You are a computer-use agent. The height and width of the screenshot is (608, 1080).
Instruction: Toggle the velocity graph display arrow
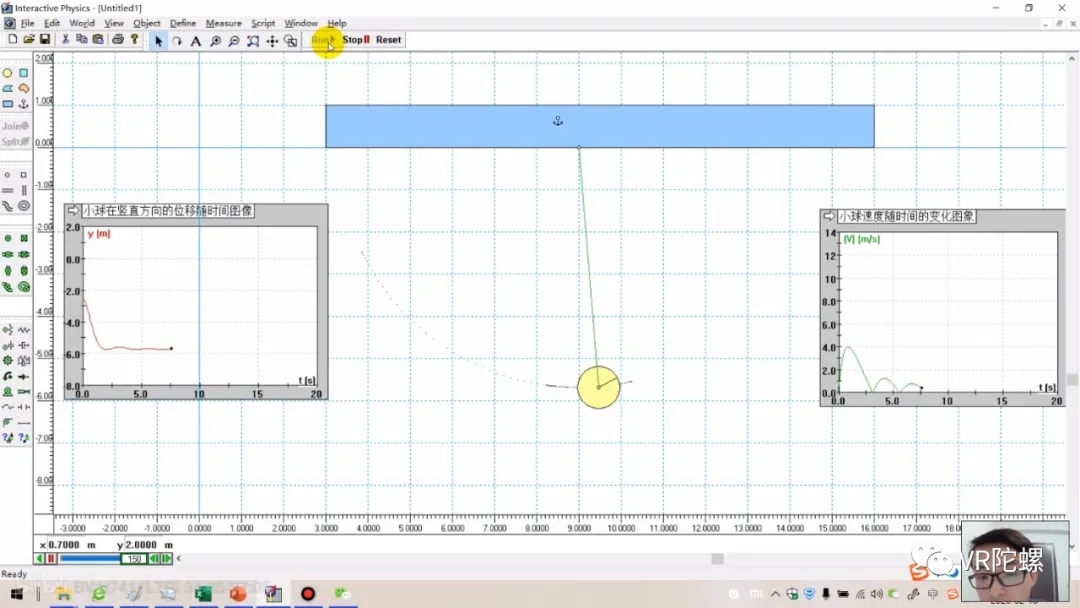tap(829, 216)
